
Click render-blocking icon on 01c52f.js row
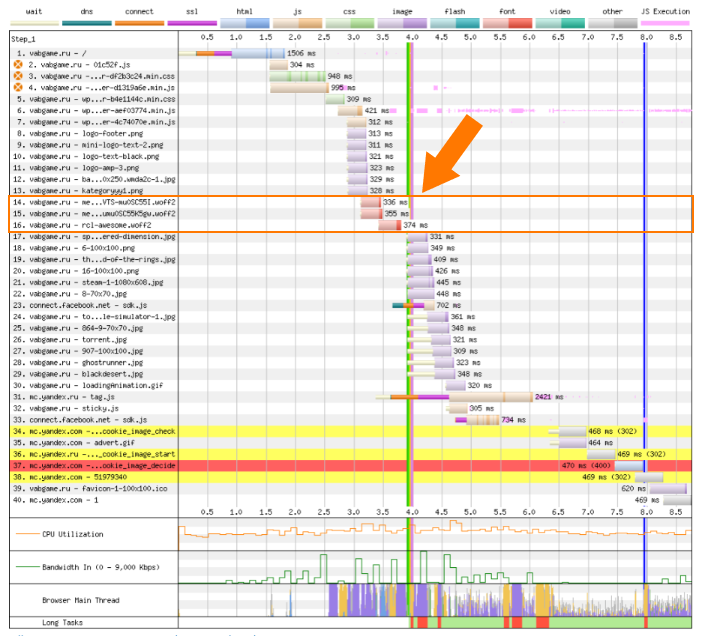pos(19,64)
